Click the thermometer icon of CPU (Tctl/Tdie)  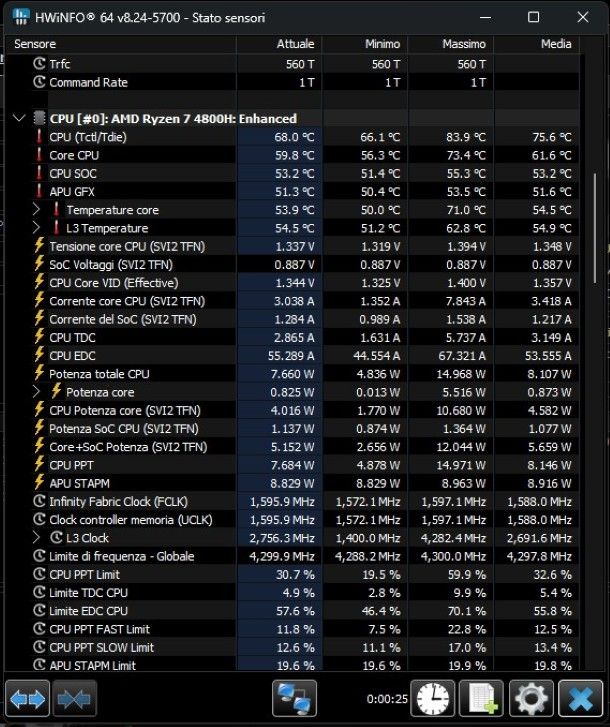(x=39, y=137)
